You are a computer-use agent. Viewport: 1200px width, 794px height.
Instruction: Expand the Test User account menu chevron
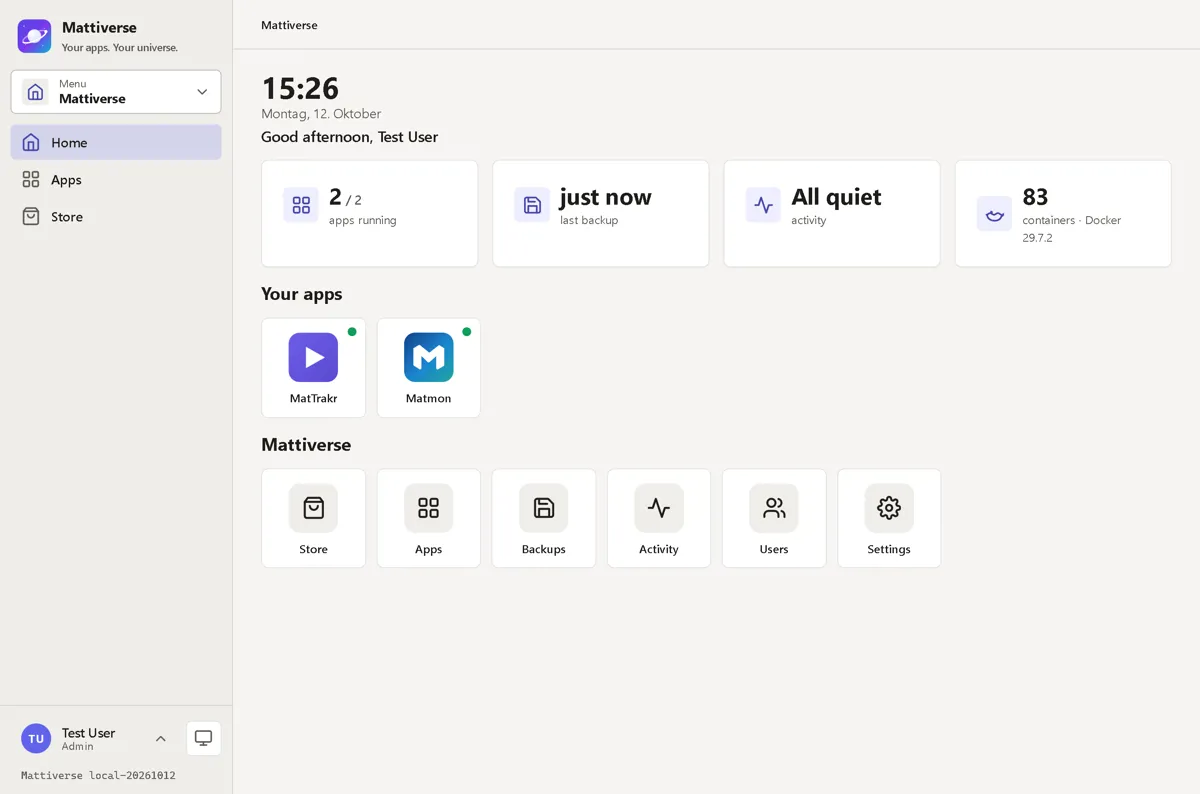(160, 739)
